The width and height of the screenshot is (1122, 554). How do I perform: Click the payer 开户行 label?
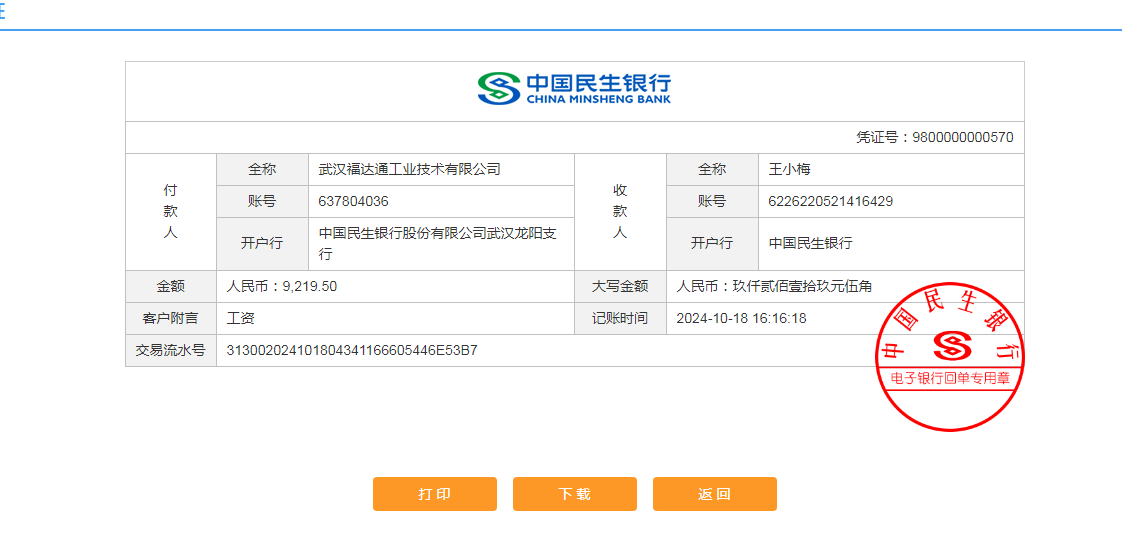pyautogui.click(x=262, y=244)
